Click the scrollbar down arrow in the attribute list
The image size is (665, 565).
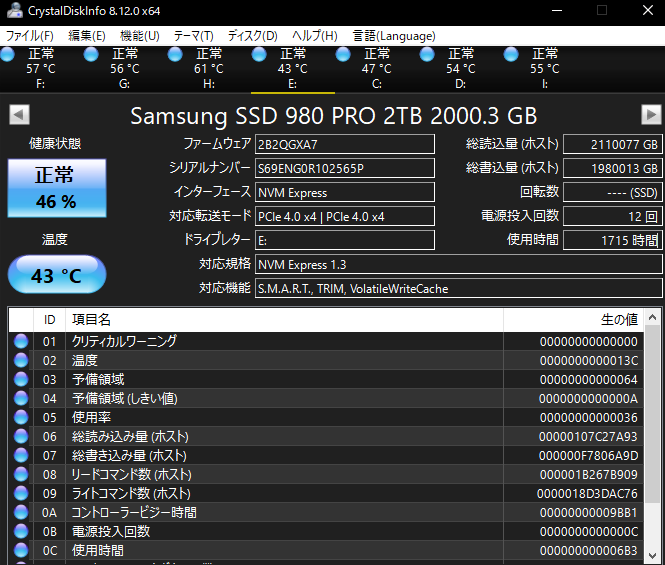click(652, 556)
